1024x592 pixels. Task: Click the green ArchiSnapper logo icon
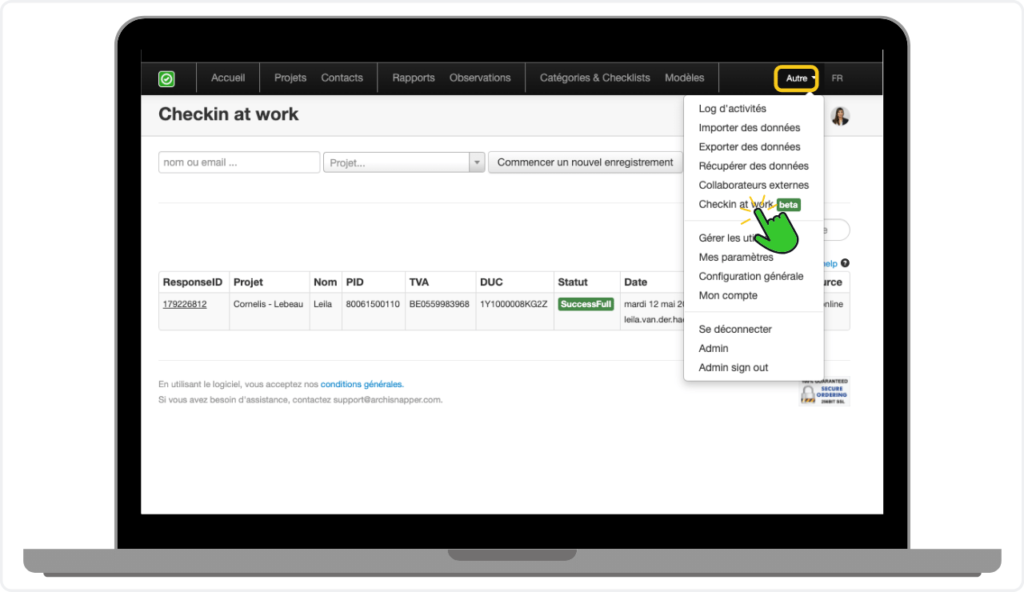pyautogui.click(x=167, y=79)
